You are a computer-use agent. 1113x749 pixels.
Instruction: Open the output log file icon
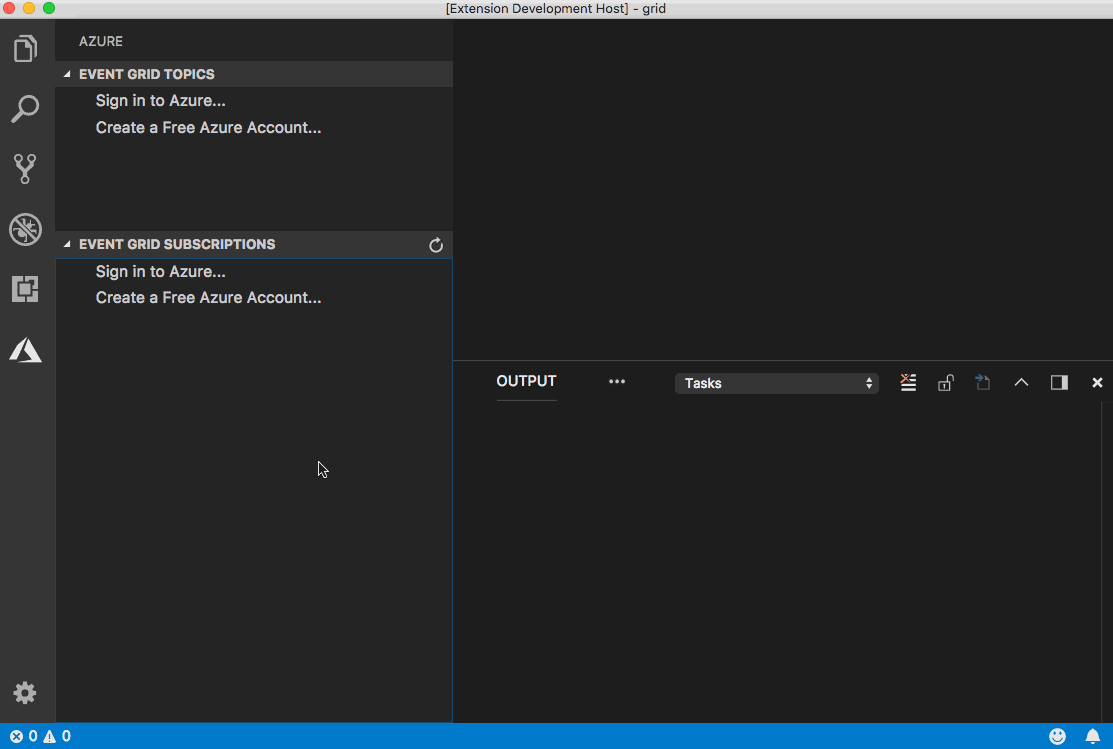983,383
